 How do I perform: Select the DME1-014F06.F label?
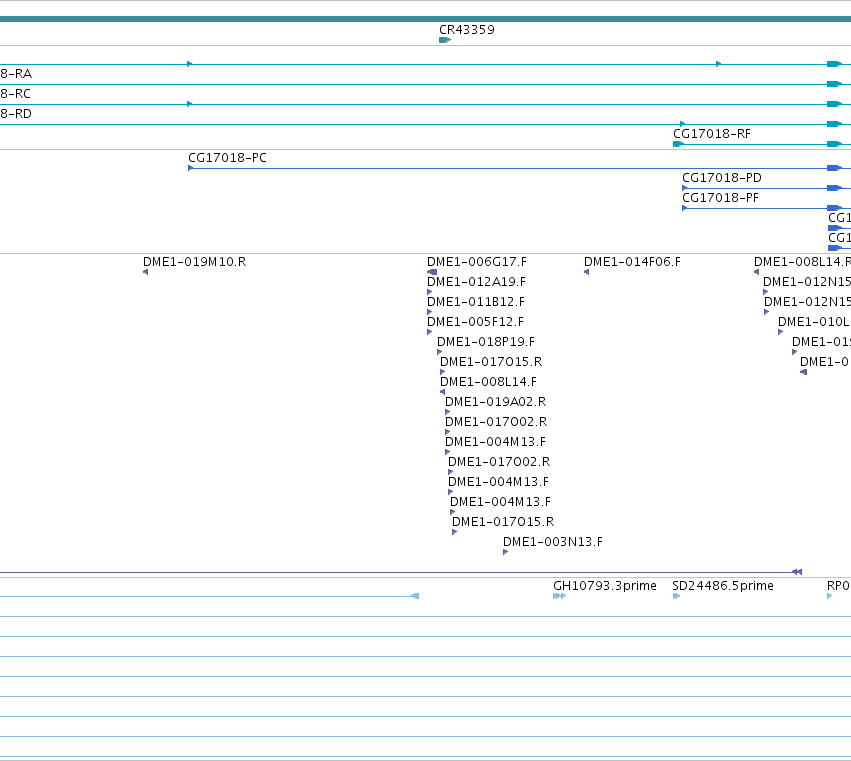(632, 262)
